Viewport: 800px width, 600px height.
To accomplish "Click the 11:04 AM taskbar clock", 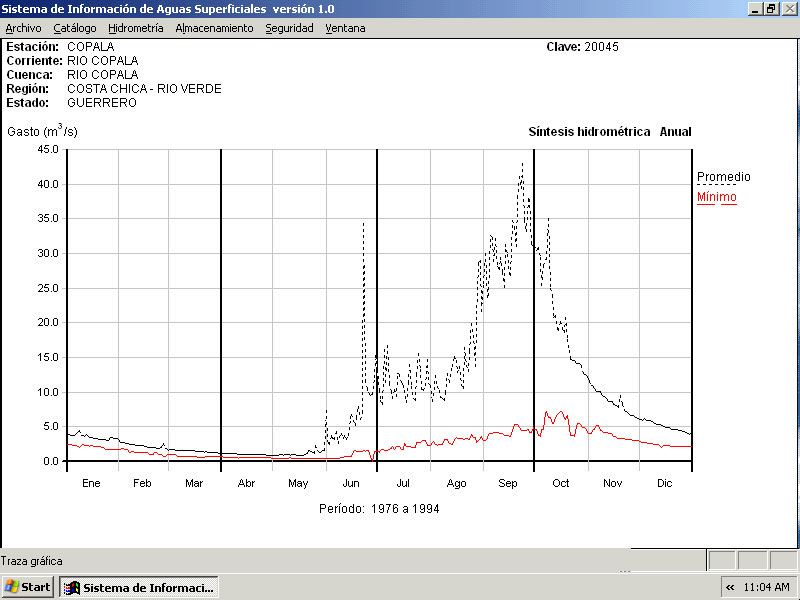I will click(x=767, y=587).
